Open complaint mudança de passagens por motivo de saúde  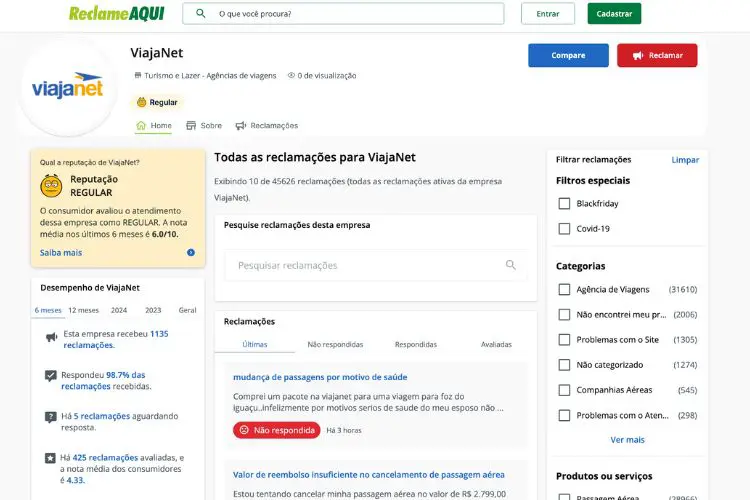tap(320, 377)
